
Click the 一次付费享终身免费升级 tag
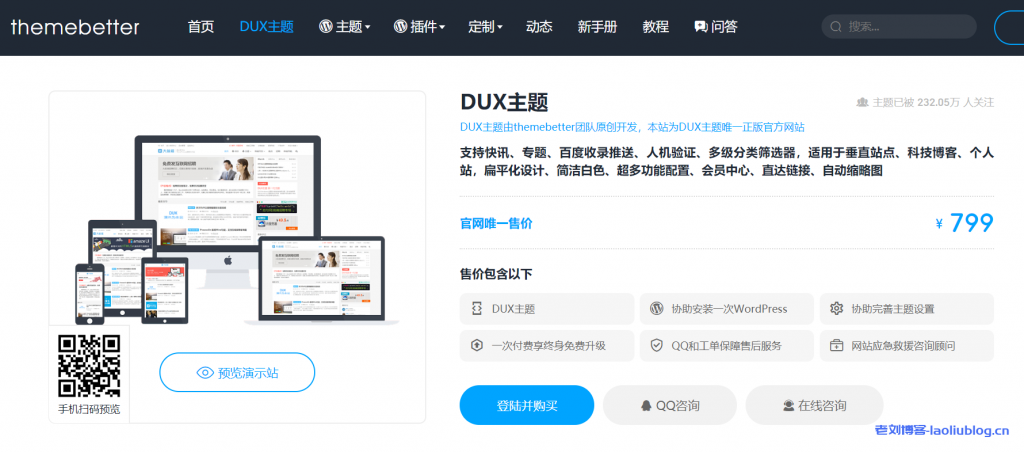(x=547, y=346)
